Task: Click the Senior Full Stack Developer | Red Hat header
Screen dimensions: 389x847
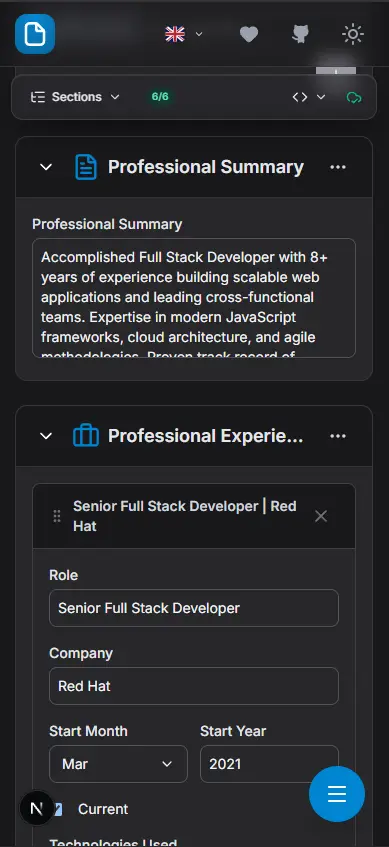Action: point(185,516)
